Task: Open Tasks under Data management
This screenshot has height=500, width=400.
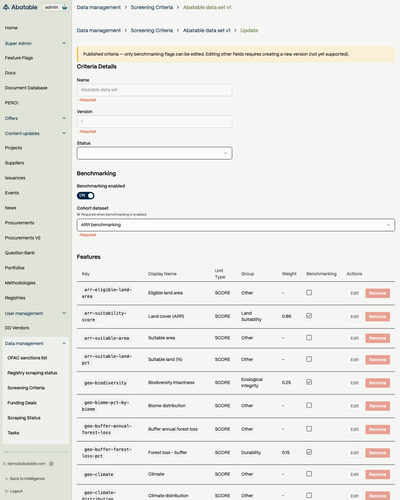Action: click(13, 433)
